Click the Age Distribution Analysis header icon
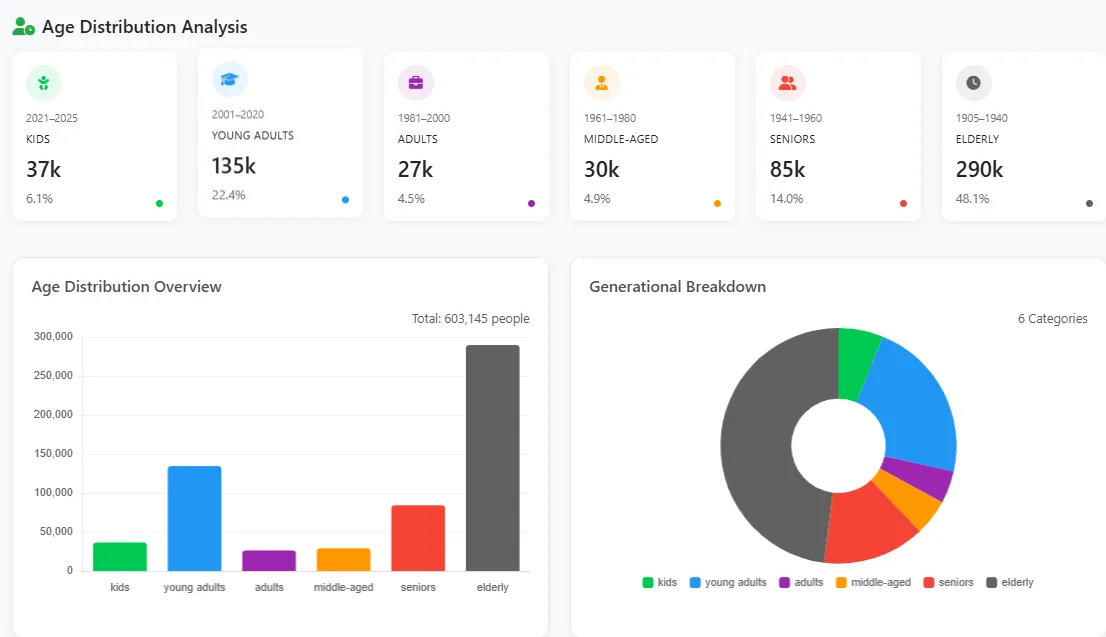The height and width of the screenshot is (637, 1106). click(x=23, y=27)
